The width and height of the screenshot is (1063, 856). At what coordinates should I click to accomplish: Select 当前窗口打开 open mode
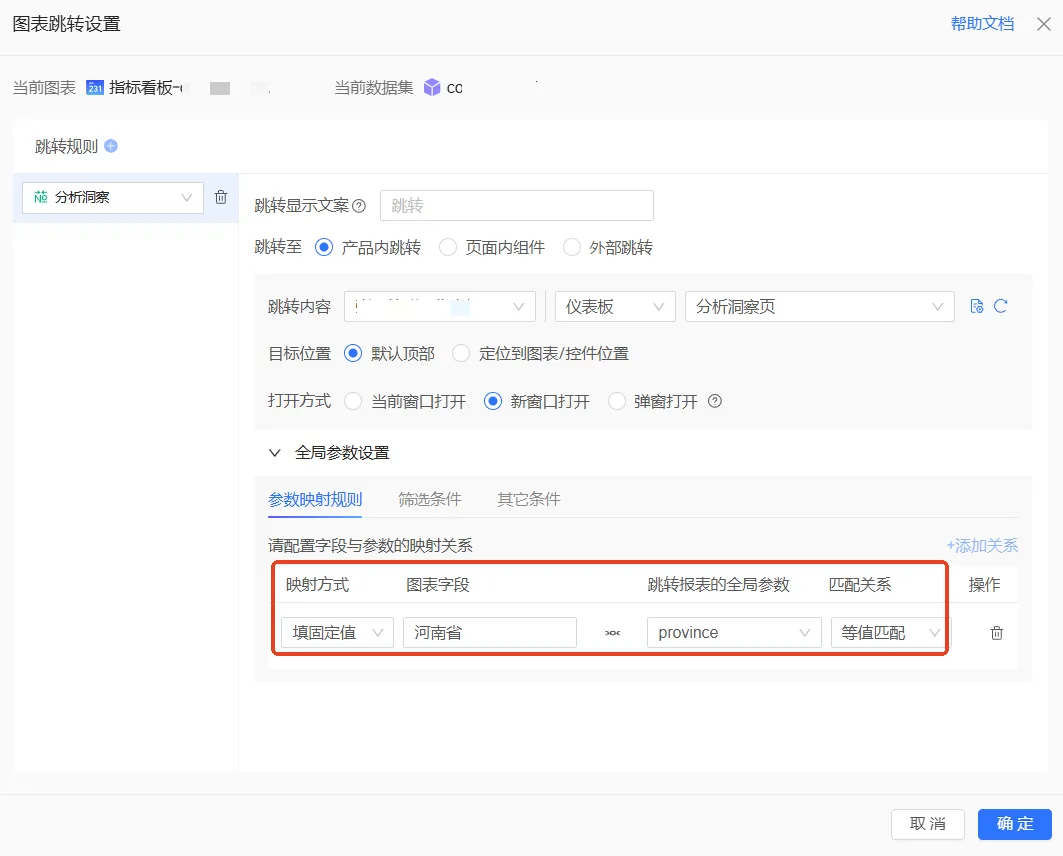point(353,401)
